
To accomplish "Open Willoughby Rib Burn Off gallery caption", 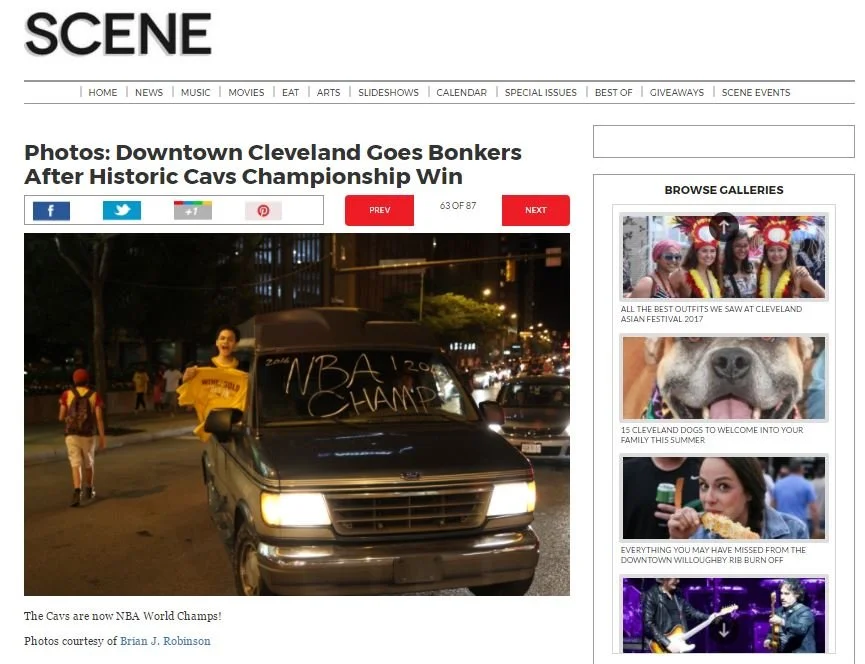I will pyautogui.click(x=713, y=555).
